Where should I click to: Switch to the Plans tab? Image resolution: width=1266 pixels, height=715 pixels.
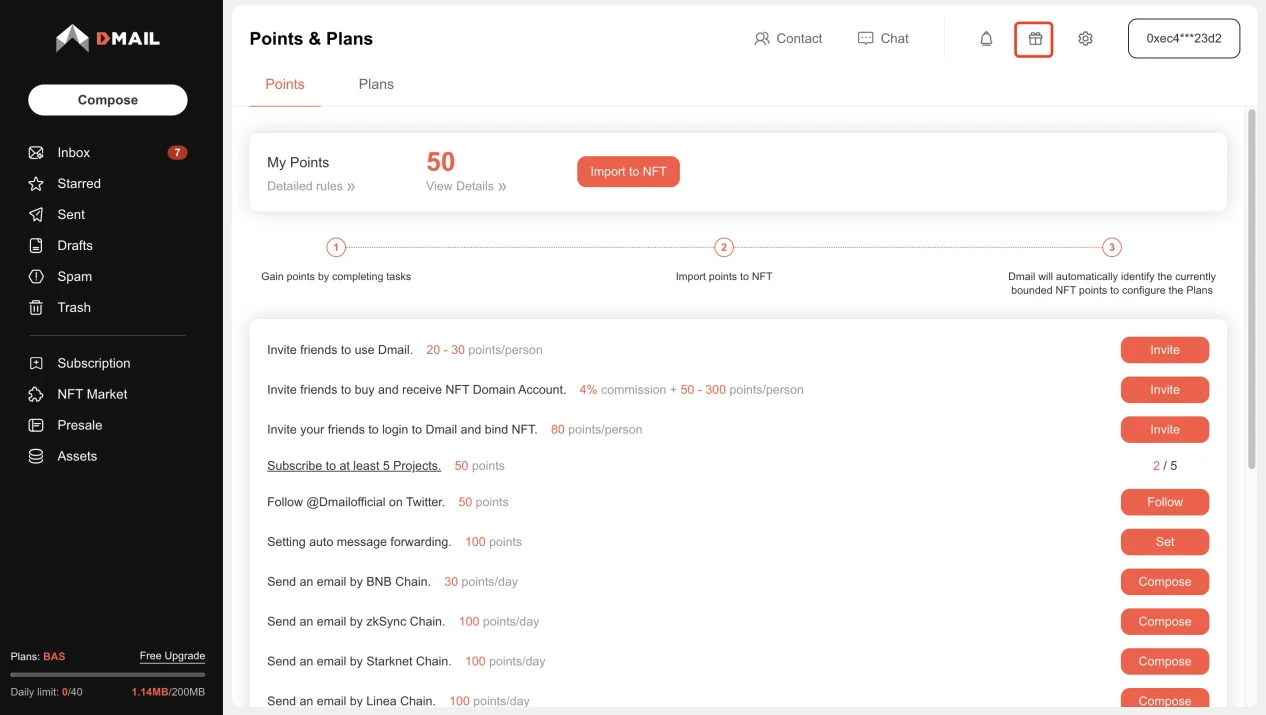tap(376, 84)
